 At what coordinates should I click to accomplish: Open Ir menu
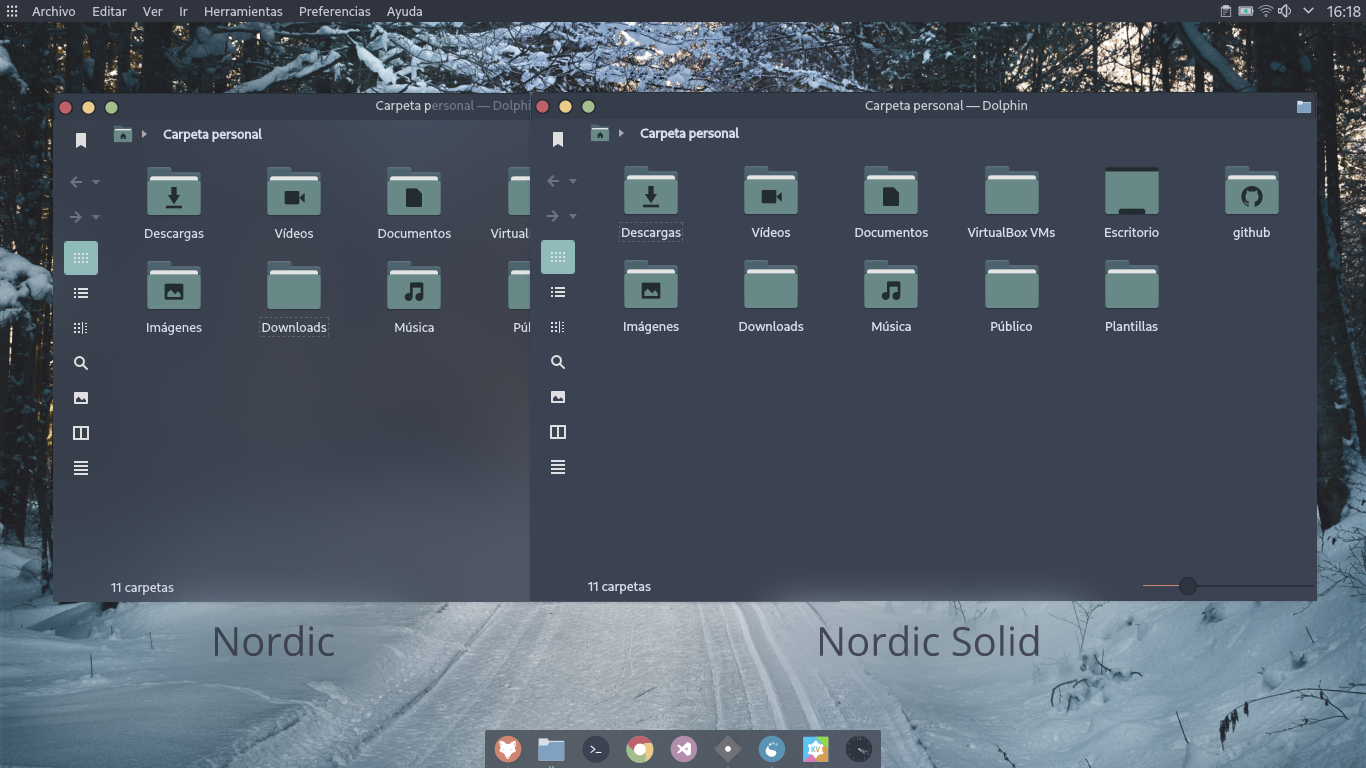click(183, 11)
